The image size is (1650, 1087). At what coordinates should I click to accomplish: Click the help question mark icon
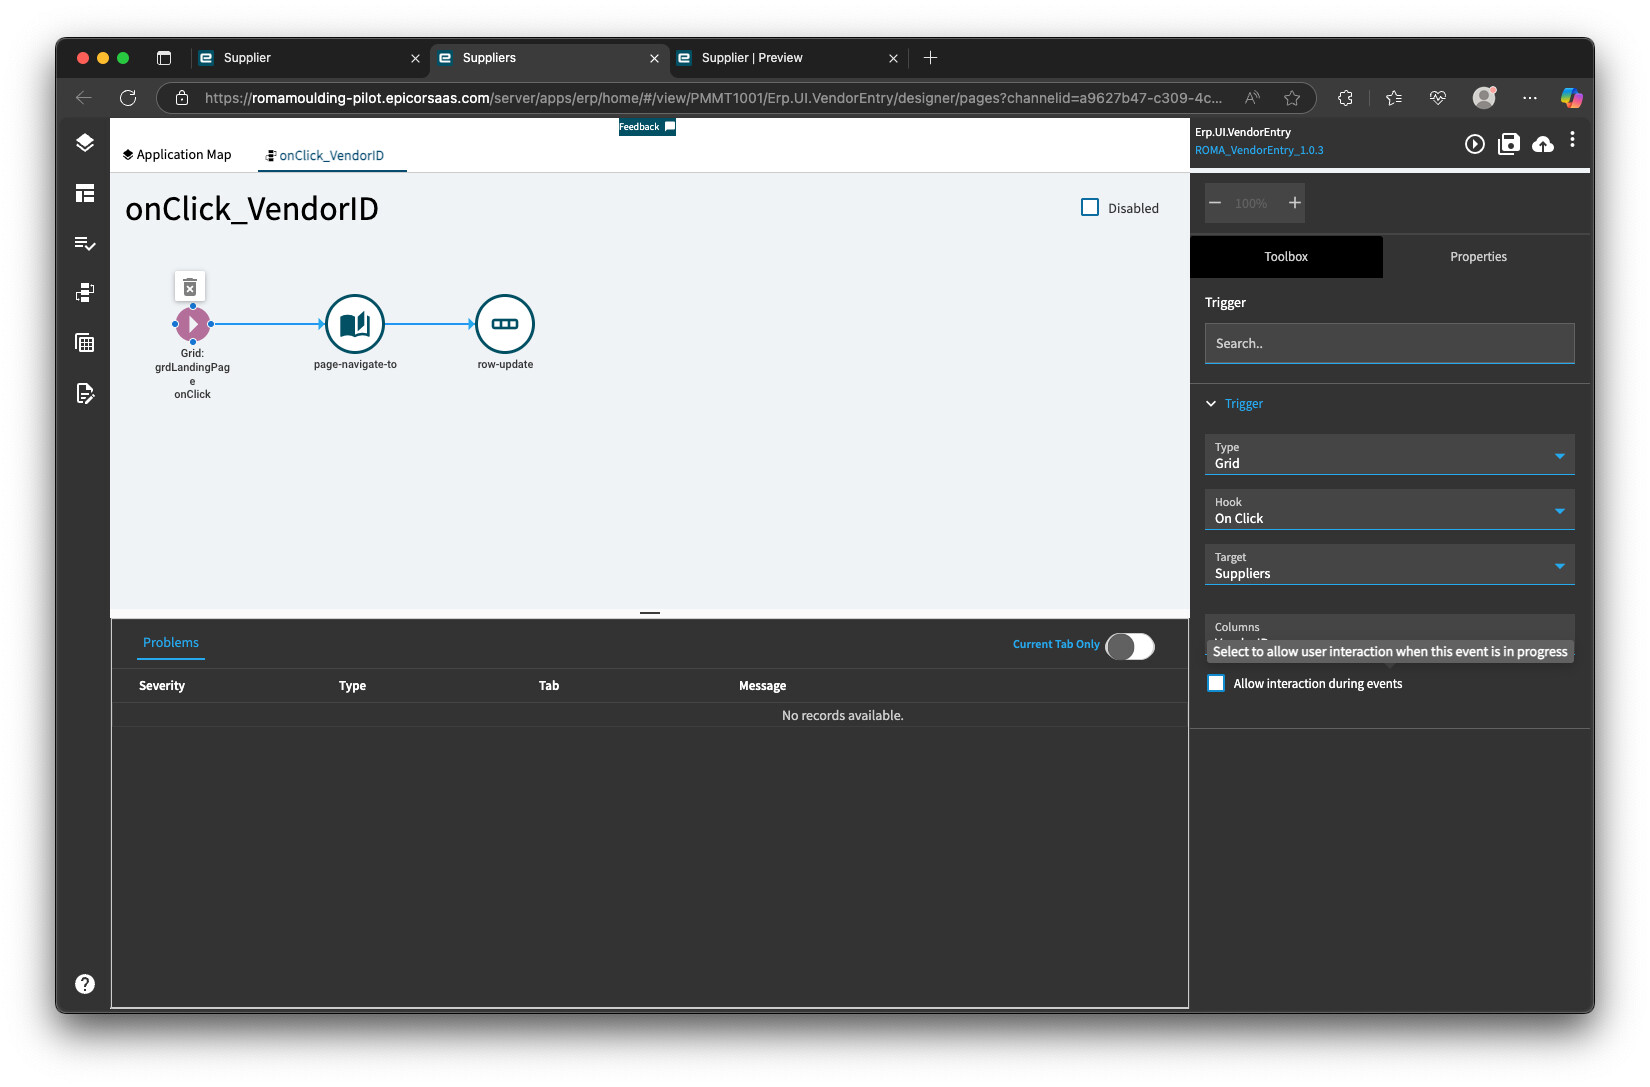point(85,984)
